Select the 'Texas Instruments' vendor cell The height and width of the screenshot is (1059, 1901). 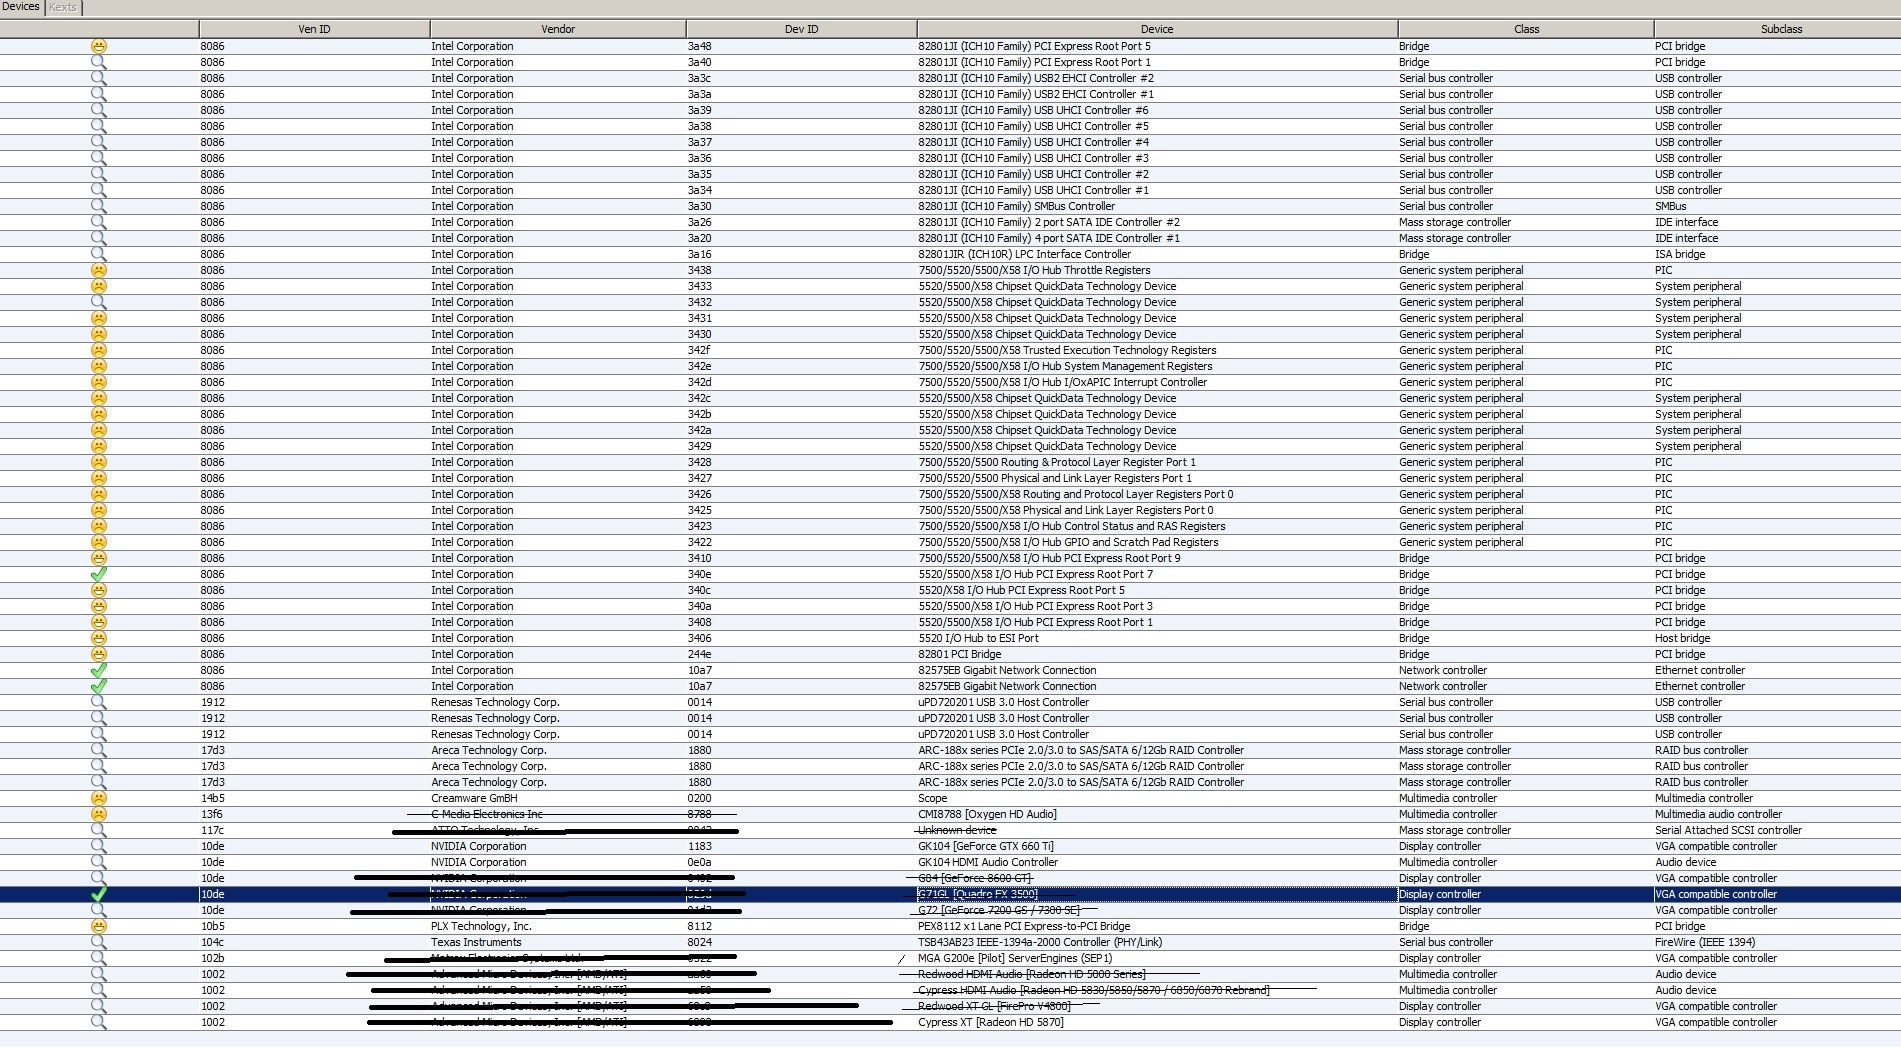click(x=558, y=942)
